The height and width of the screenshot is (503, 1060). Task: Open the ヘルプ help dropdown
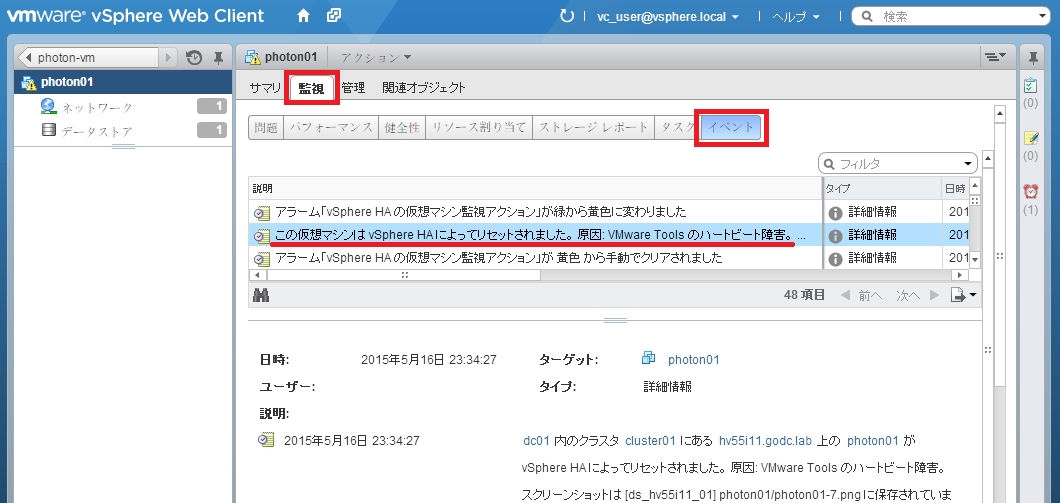tap(796, 16)
